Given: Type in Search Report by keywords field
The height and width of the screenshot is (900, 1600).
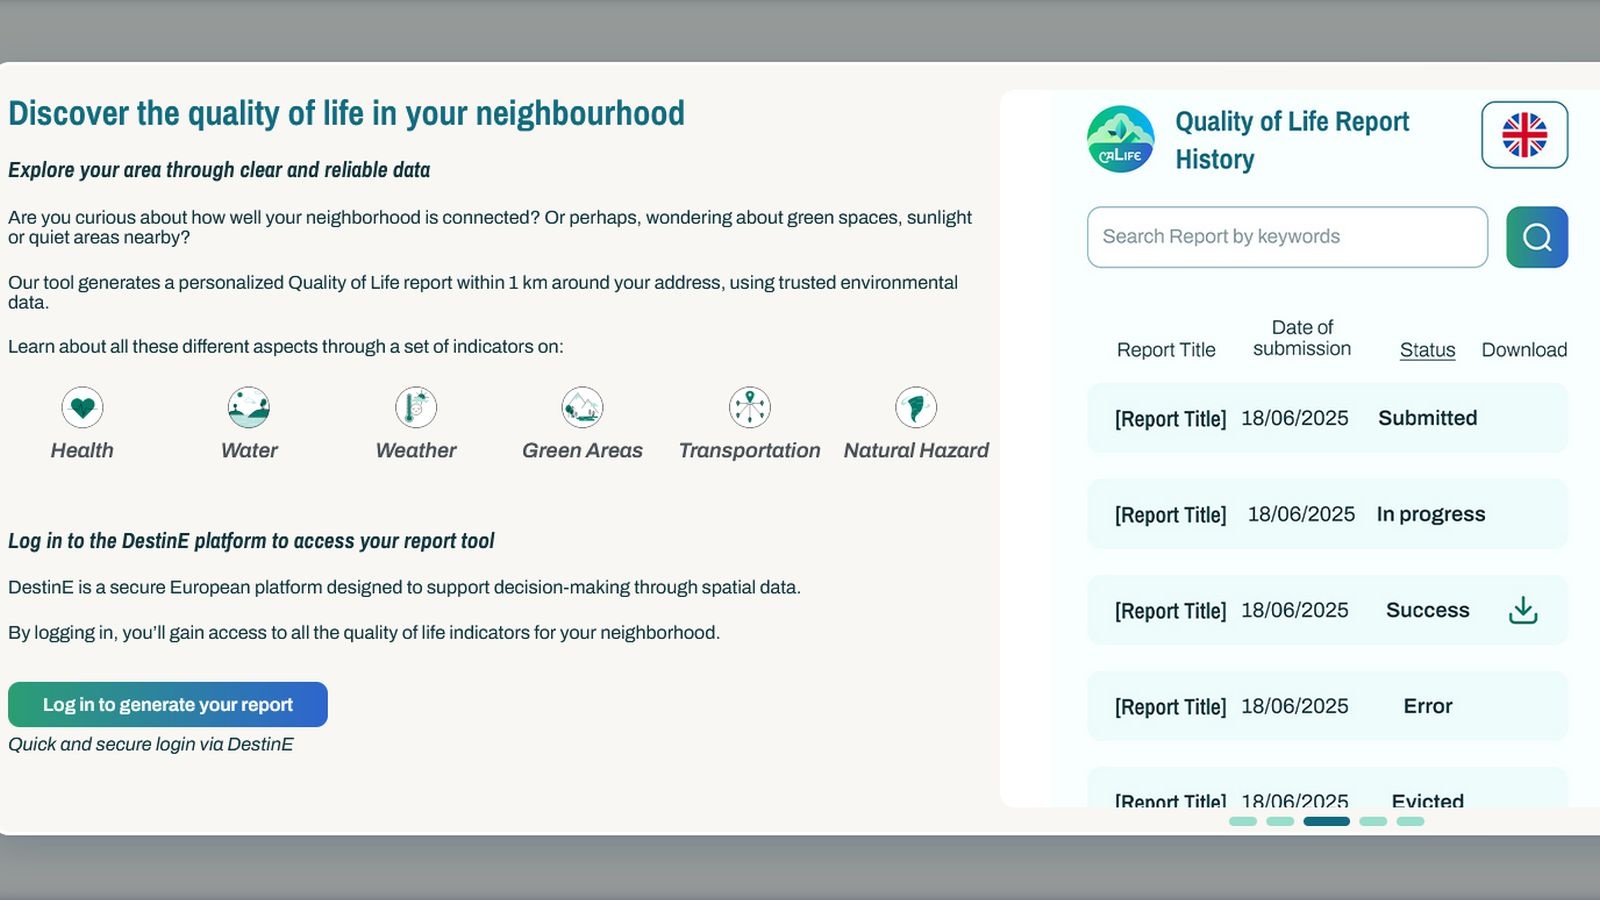Looking at the screenshot, I should click(1287, 237).
